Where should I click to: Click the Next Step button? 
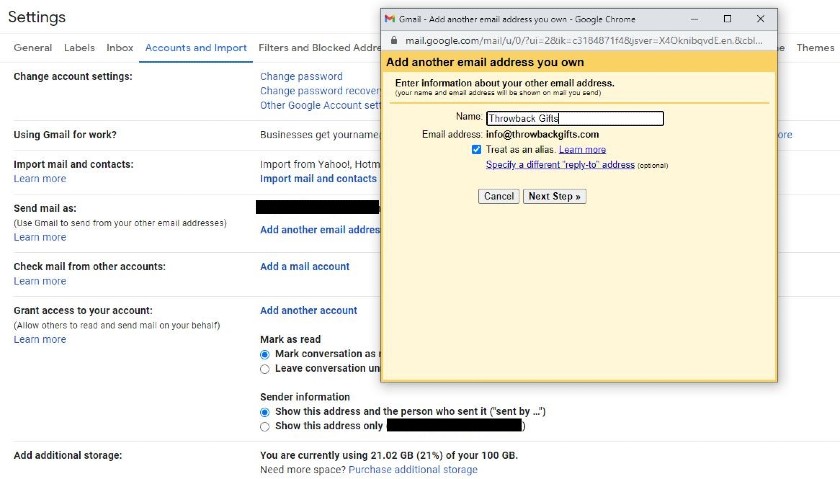tap(554, 196)
